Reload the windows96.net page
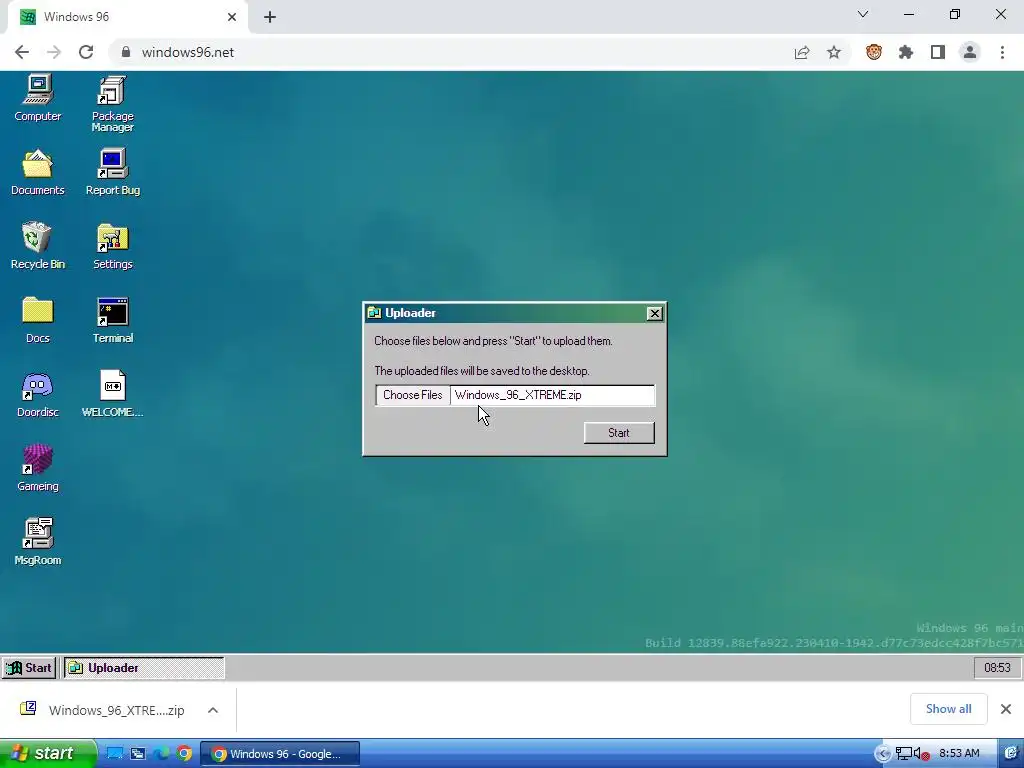 point(86,52)
